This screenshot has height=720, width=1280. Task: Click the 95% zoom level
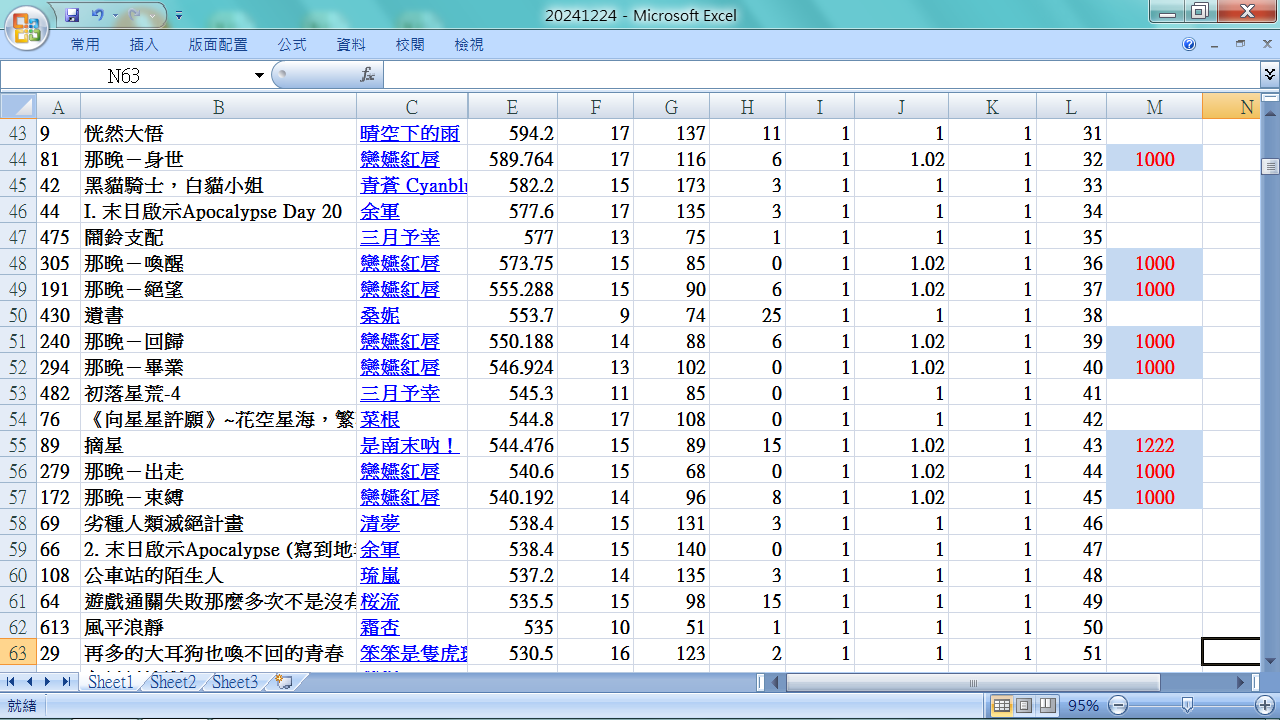(1084, 705)
